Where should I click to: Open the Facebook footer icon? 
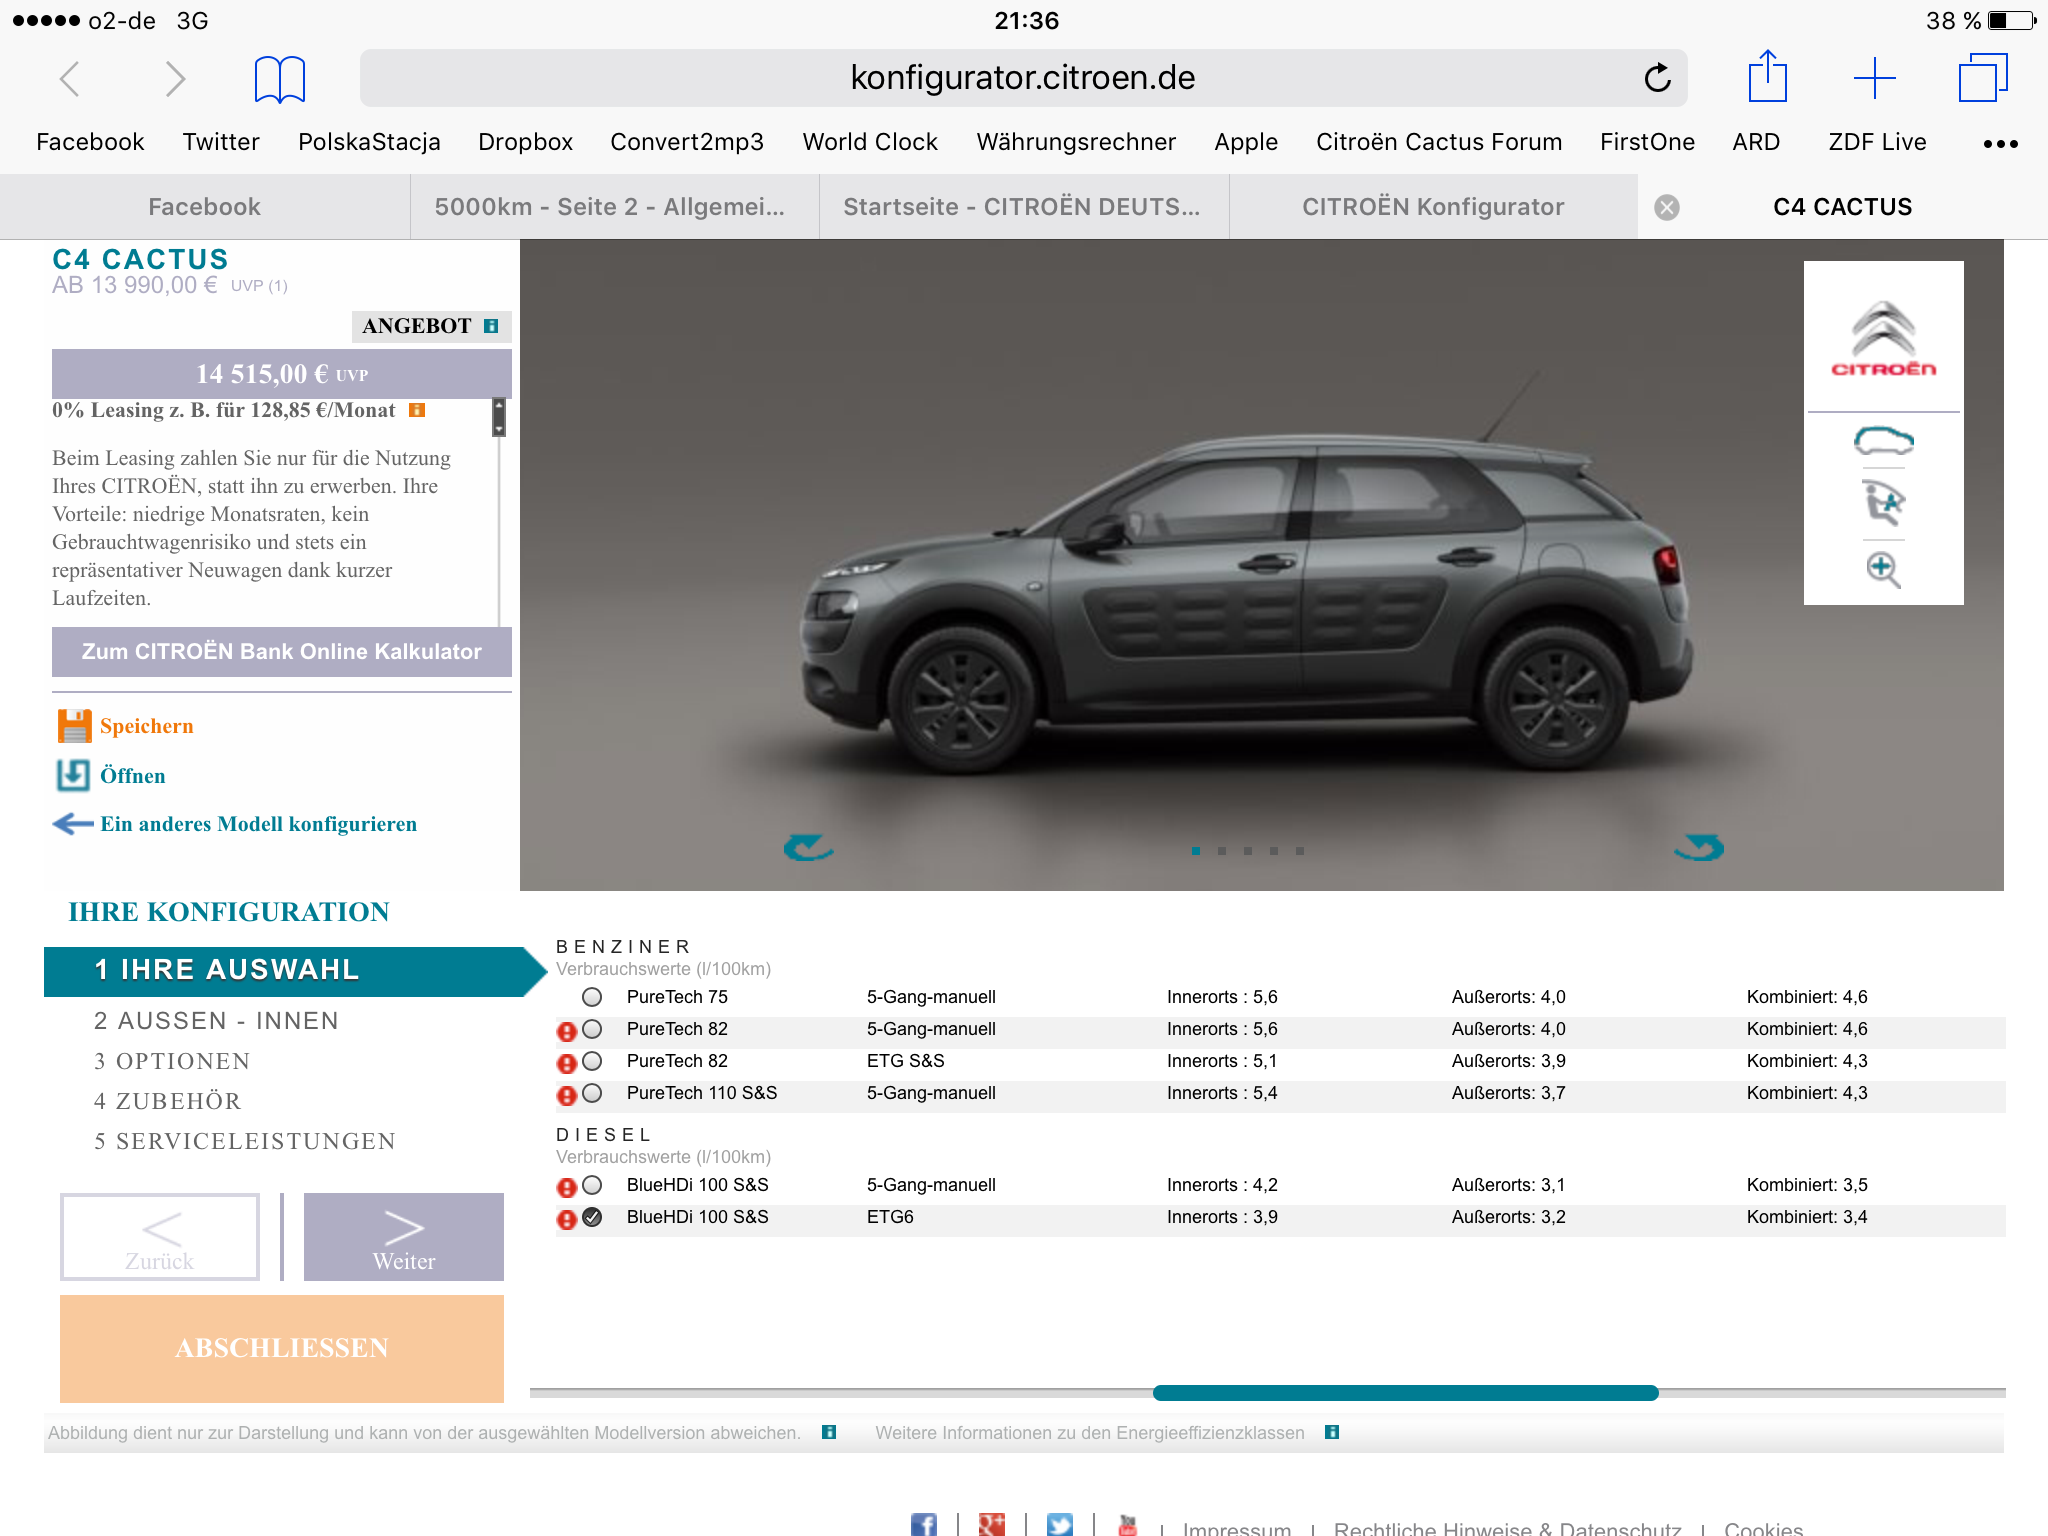[923, 1525]
